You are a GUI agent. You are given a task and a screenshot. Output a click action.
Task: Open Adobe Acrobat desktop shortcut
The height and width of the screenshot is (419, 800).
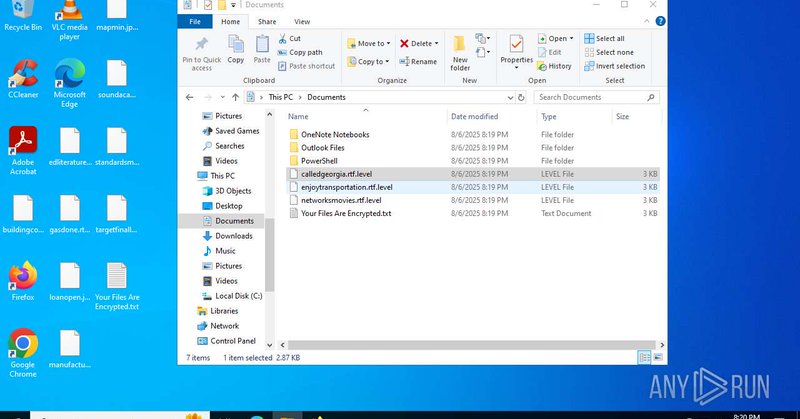[23, 151]
